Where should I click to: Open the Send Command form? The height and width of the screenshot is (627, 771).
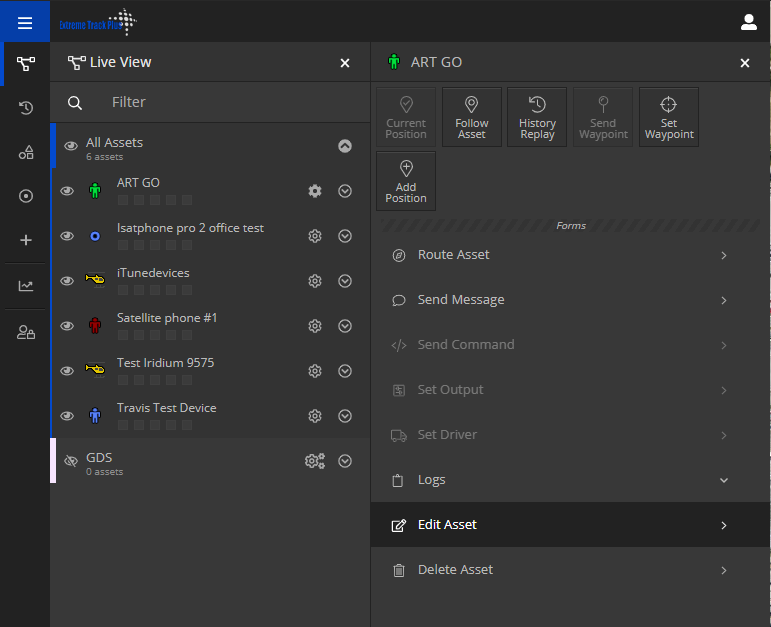tap(570, 345)
